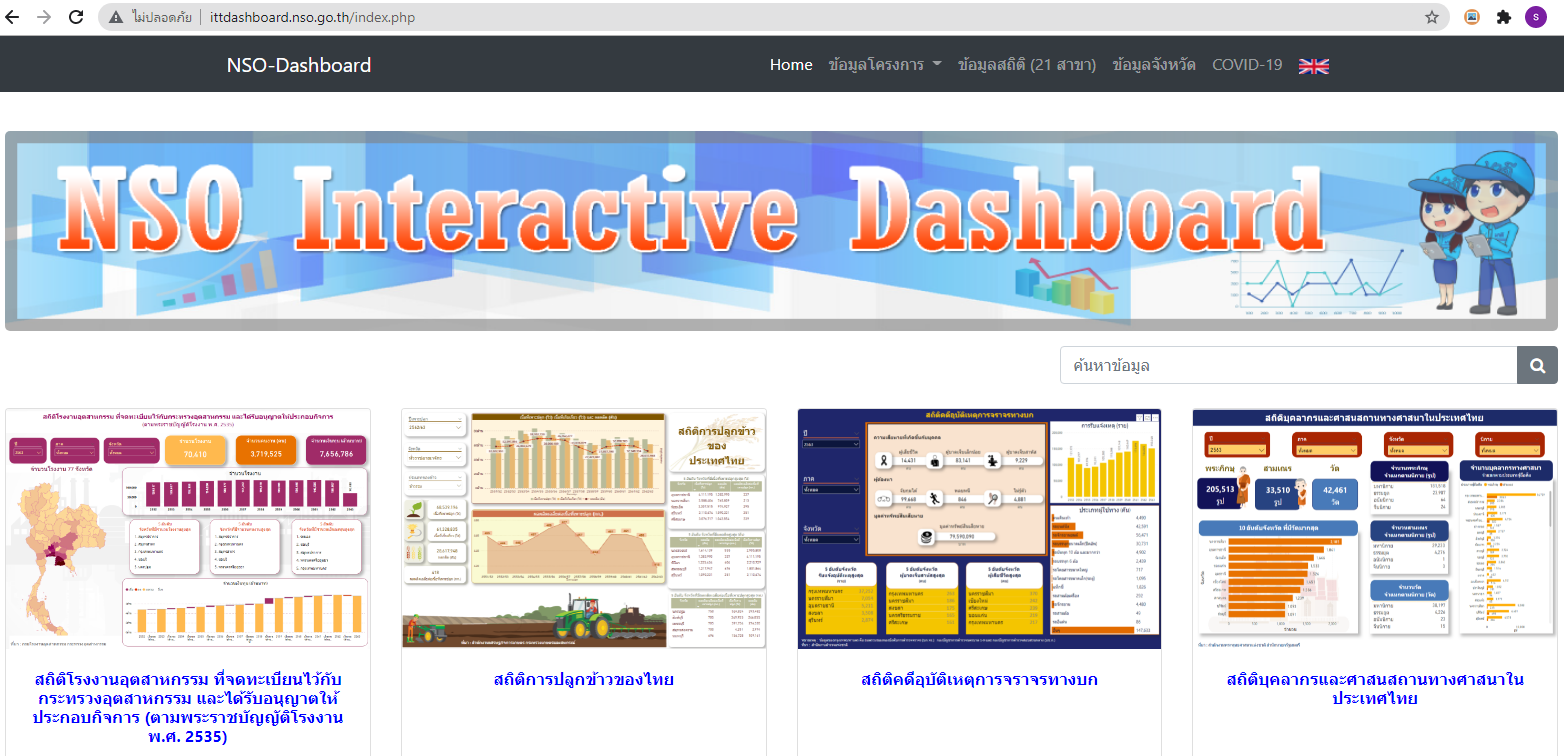Click the search magnifier button
Screen dimensions: 1564x756
point(1537,365)
